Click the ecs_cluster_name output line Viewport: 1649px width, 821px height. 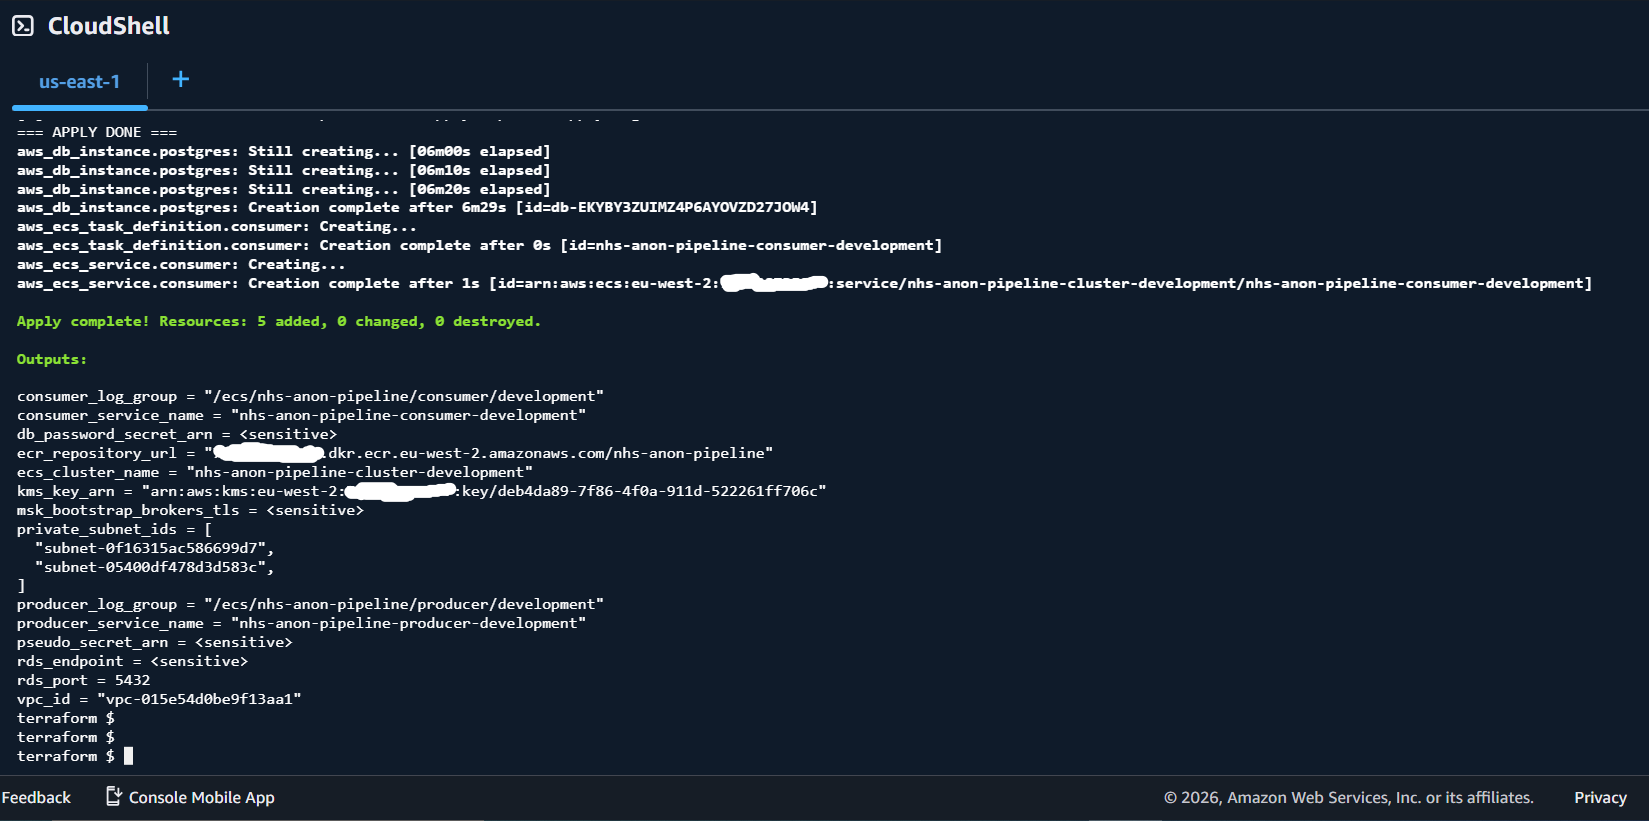point(275,472)
